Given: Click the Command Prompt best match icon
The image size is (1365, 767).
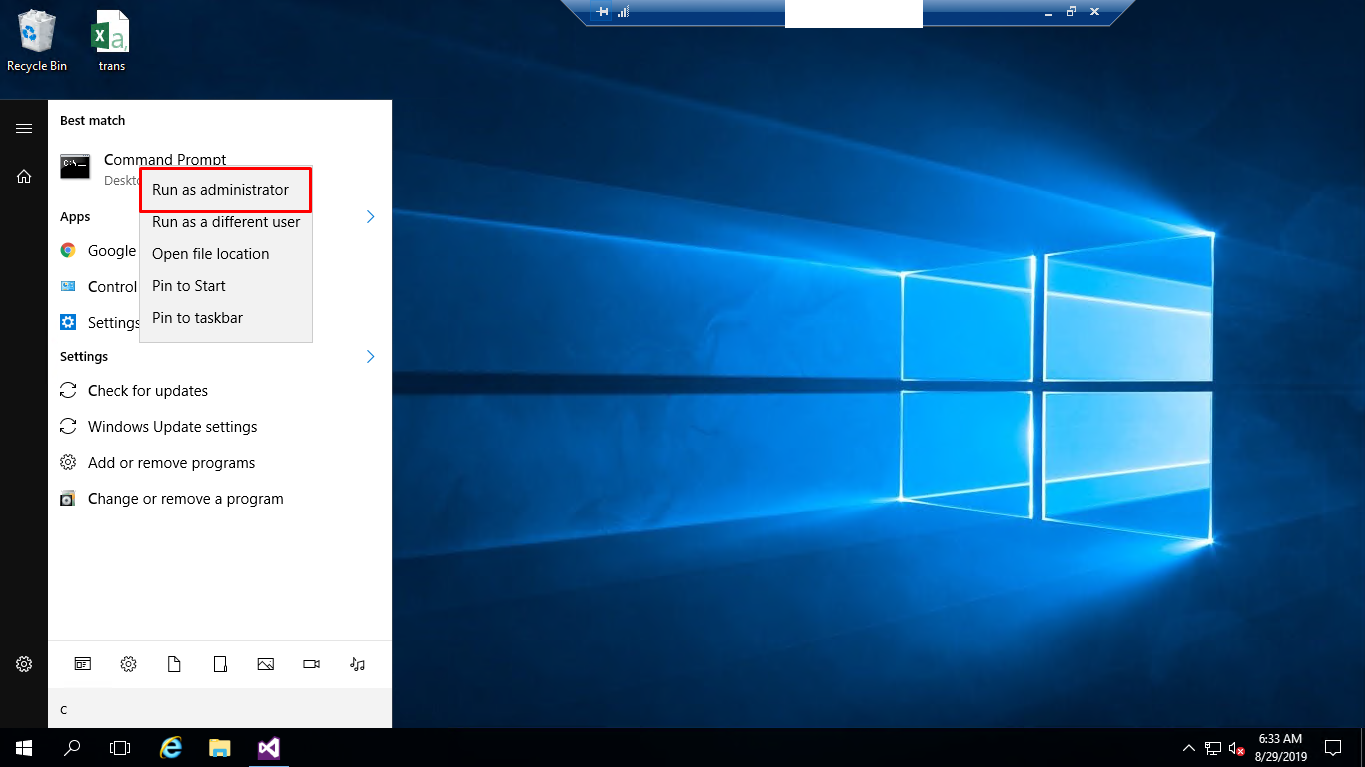Looking at the screenshot, I should point(75,167).
